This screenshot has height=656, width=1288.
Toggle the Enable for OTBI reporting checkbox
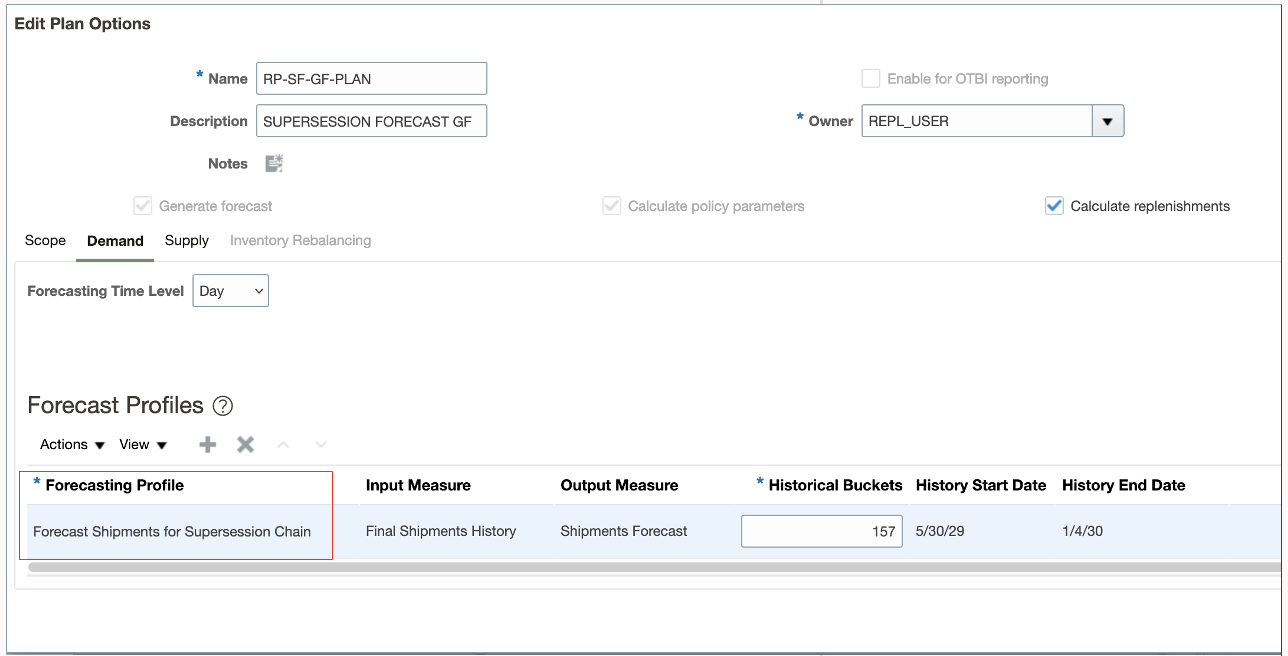(870, 78)
